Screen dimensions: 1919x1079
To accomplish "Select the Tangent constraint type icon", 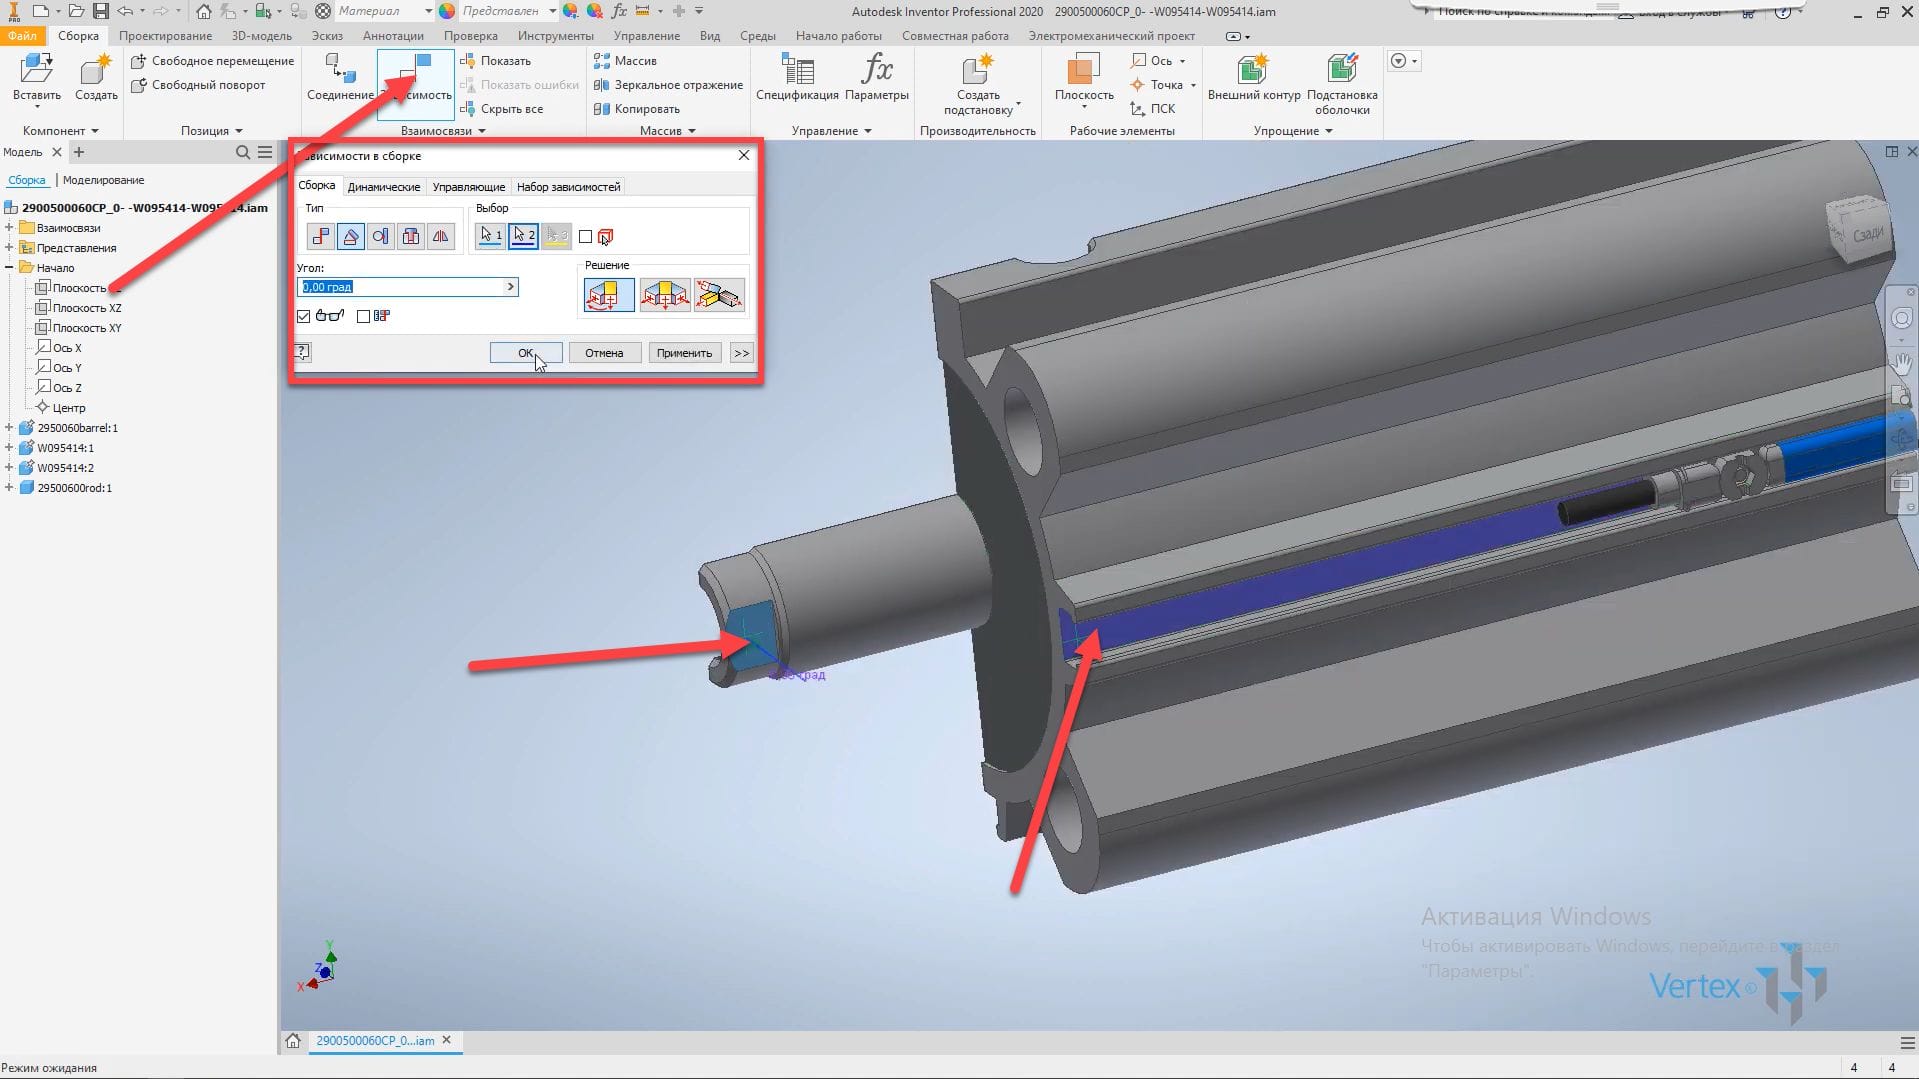I will tap(380, 236).
